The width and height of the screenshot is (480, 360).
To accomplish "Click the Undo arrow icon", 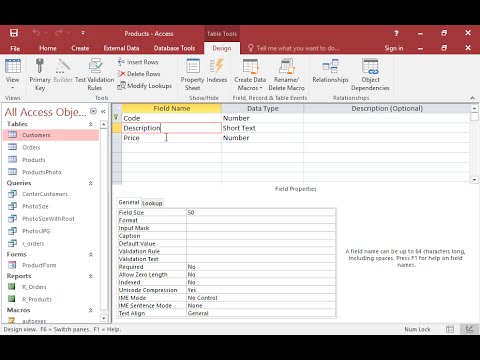I will click(x=36, y=33).
